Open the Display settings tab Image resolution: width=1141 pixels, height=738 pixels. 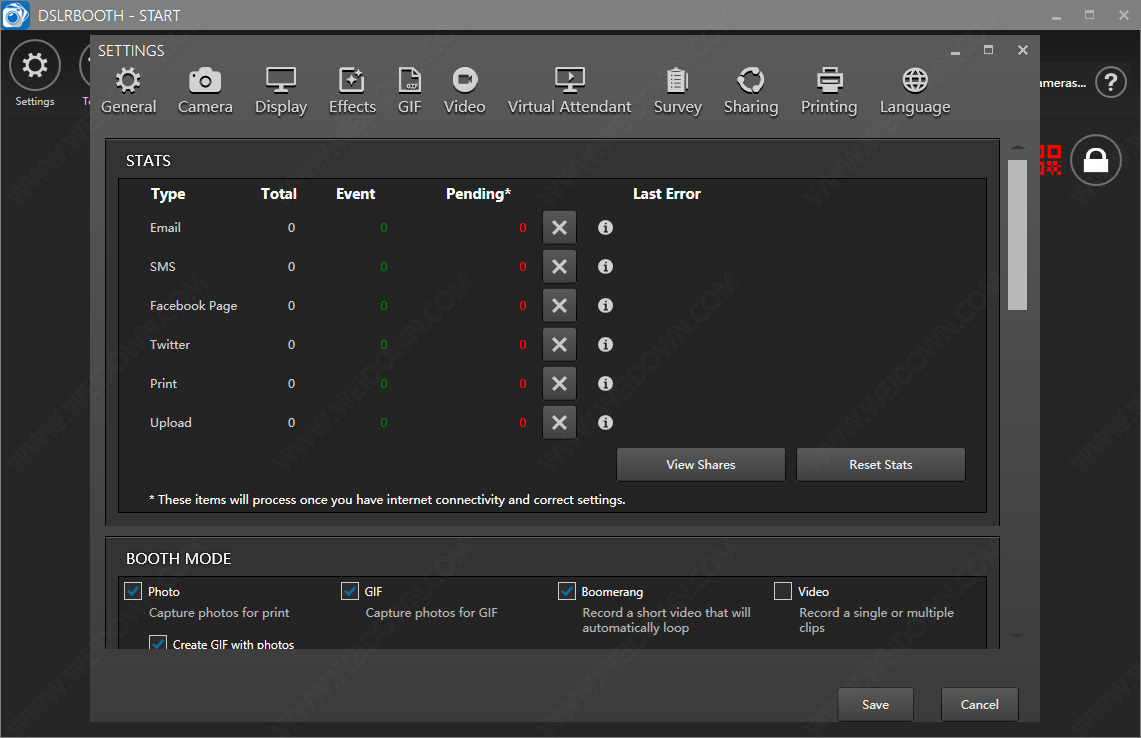click(x=281, y=91)
